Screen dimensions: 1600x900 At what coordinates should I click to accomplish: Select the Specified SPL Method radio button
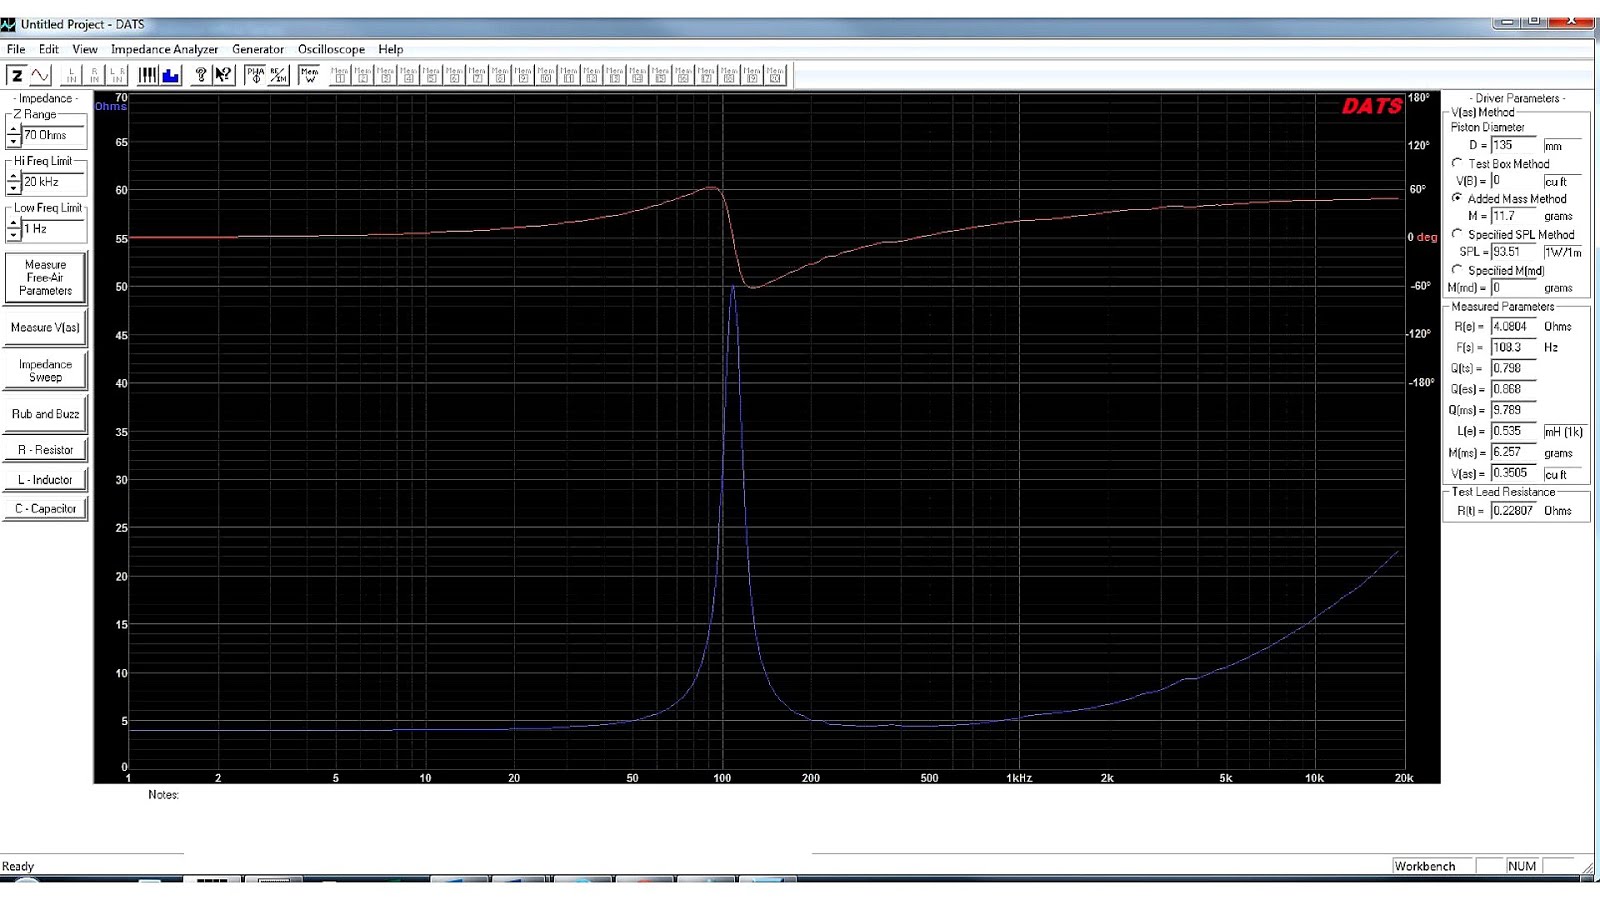tap(1457, 234)
